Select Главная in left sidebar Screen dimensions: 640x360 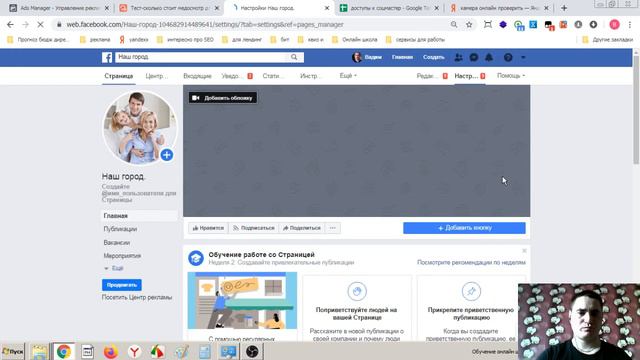pos(140,216)
